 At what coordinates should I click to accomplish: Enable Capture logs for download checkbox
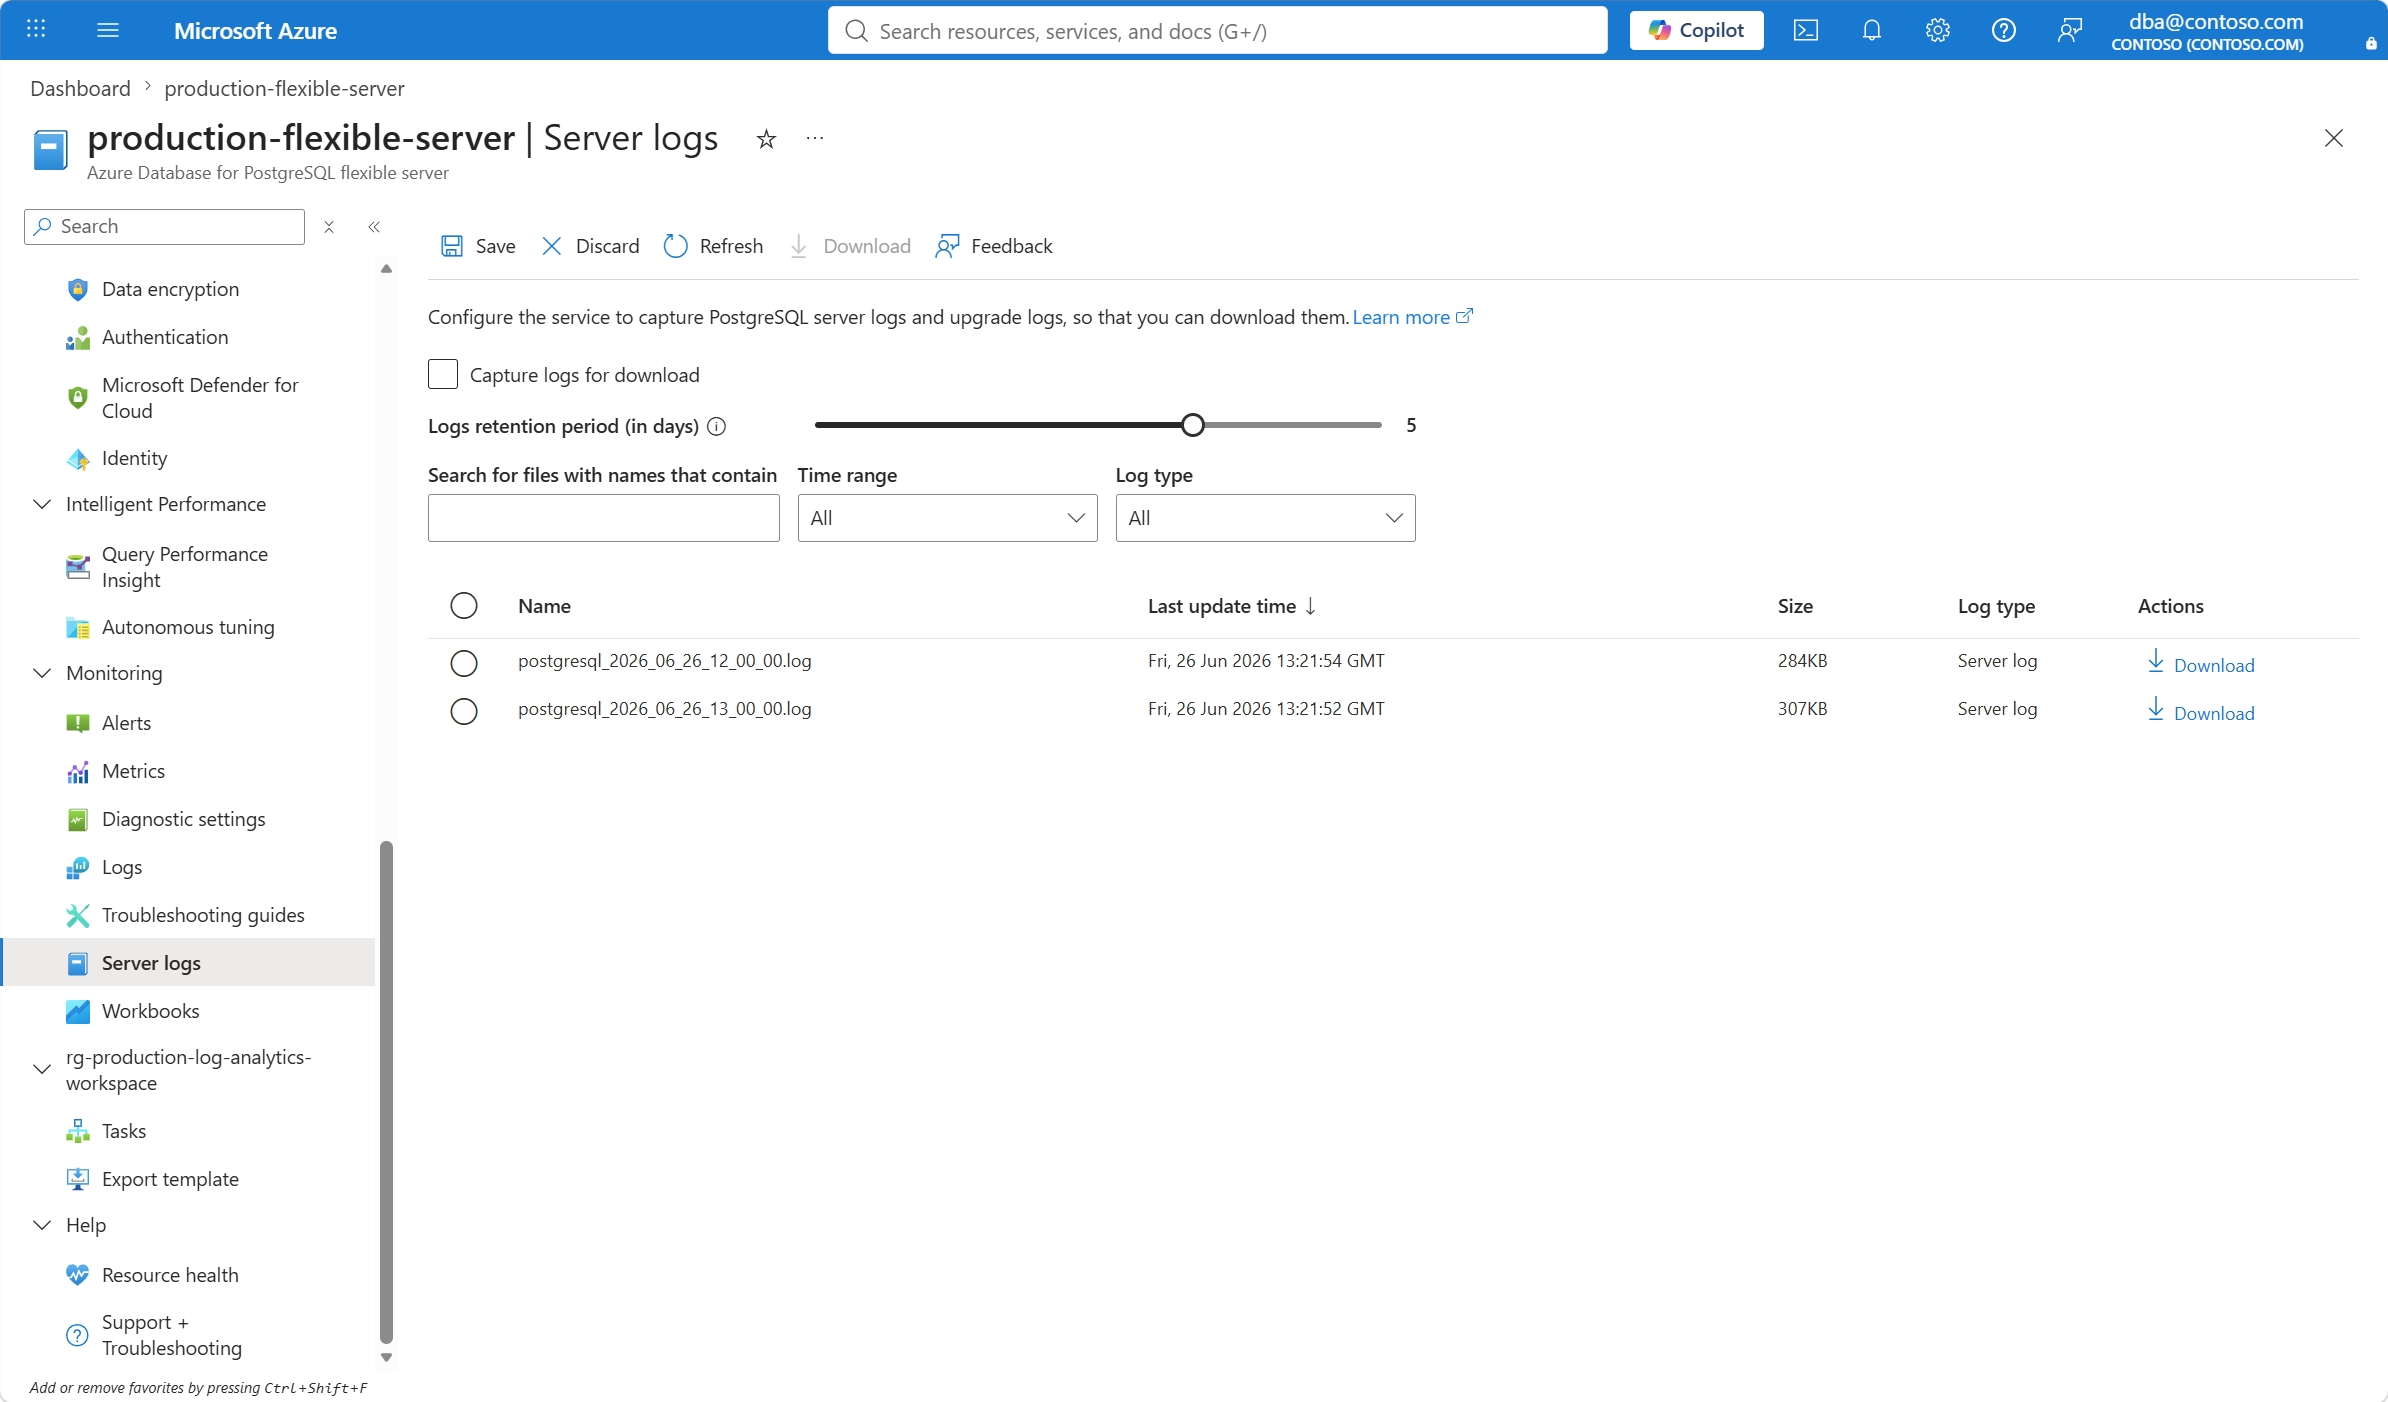click(443, 374)
